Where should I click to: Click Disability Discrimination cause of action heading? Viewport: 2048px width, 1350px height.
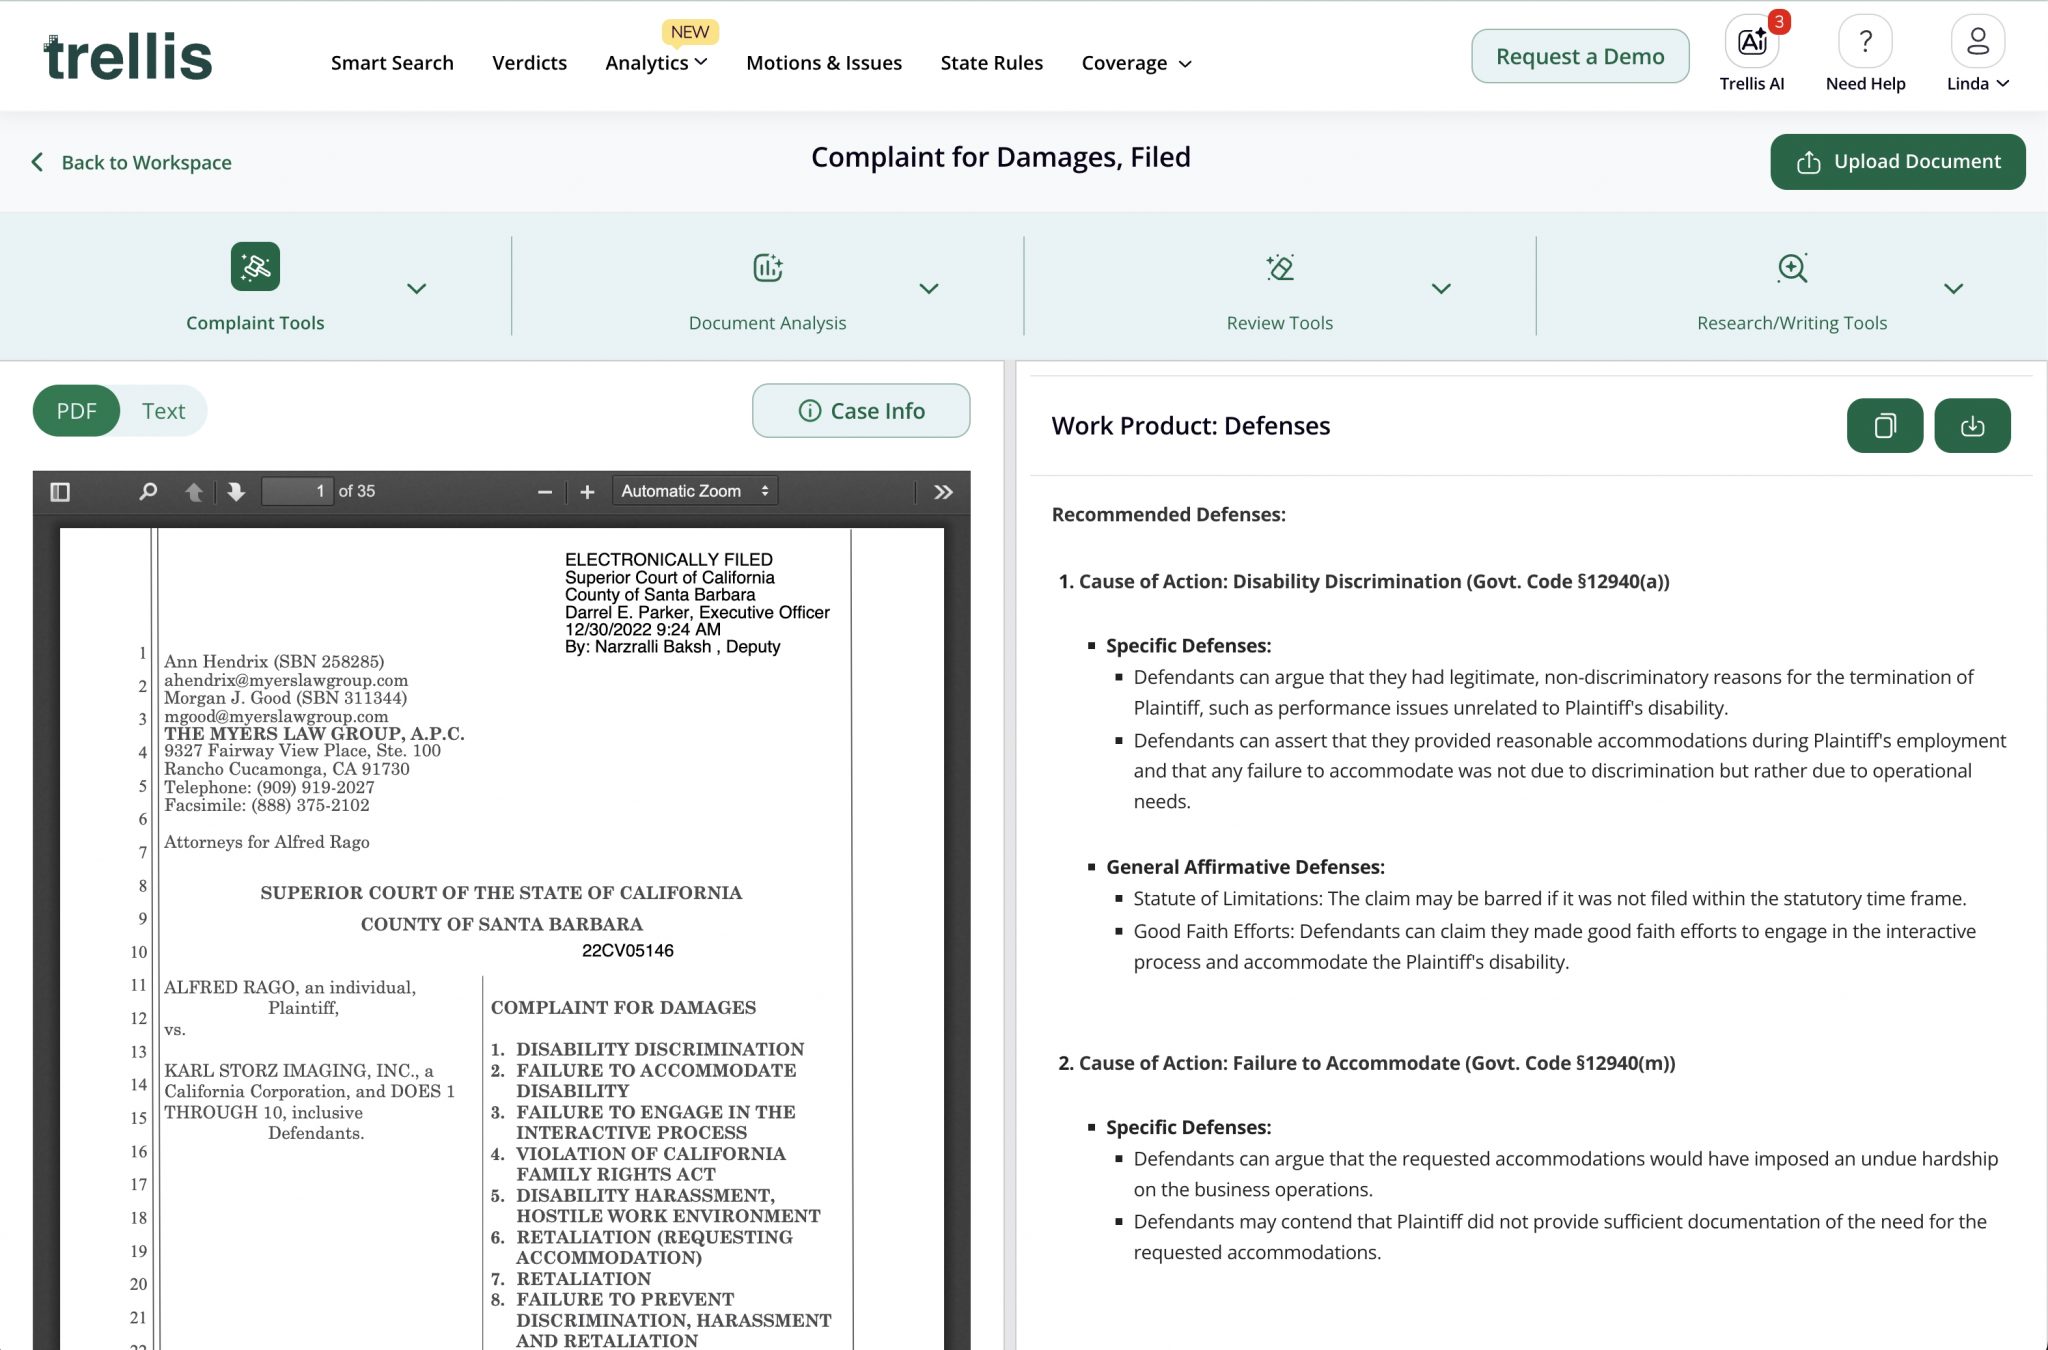point(1364,581)
